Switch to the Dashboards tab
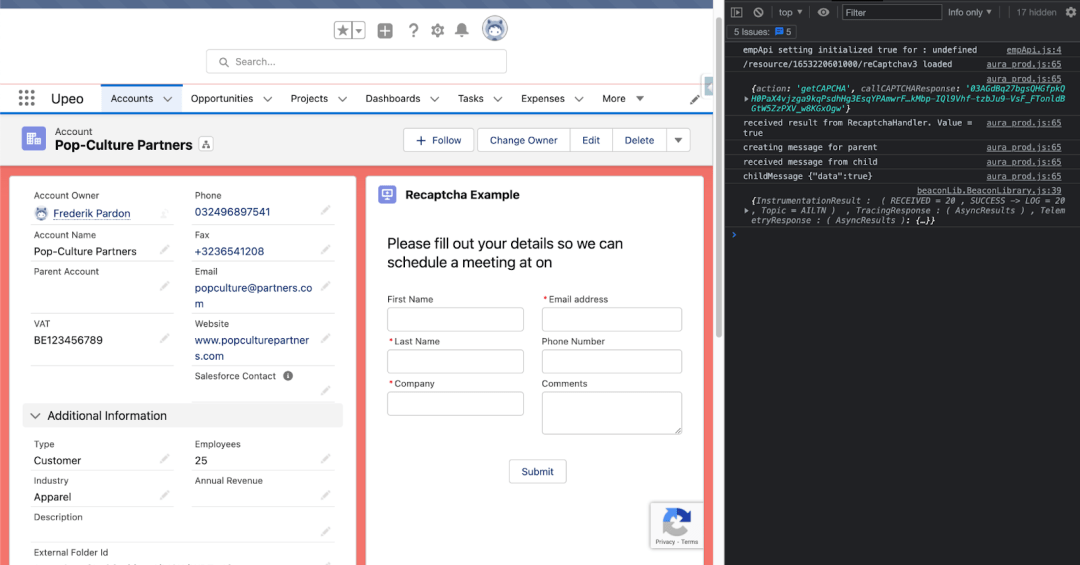 click(x=393, y=99)
